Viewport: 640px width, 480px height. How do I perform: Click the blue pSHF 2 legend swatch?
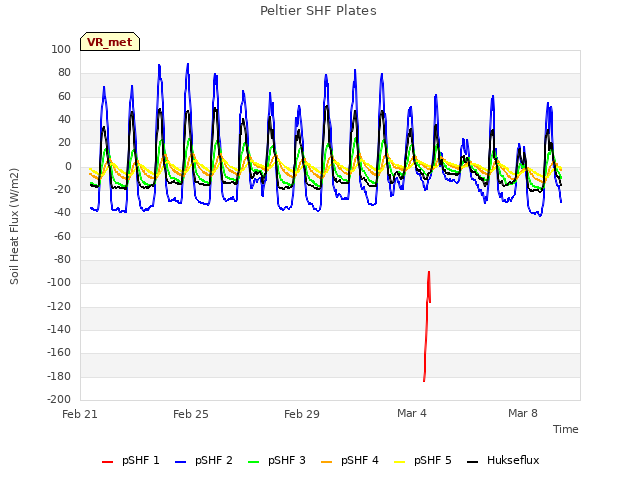[x=180, y=462]
